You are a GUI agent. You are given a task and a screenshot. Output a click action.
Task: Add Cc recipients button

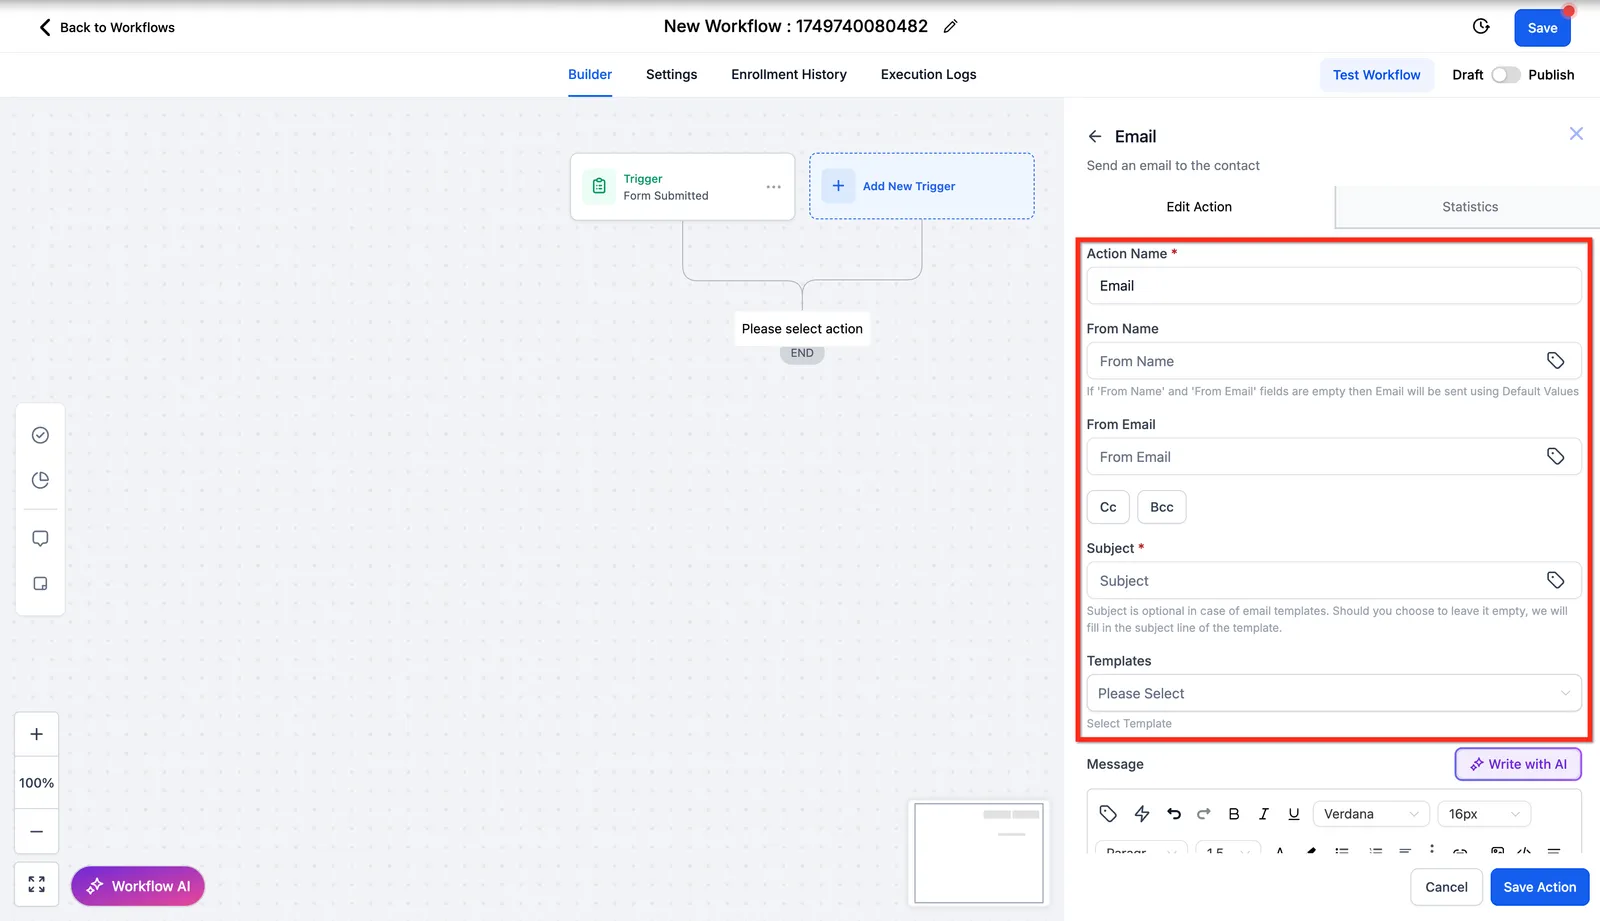click(1108, 507)
